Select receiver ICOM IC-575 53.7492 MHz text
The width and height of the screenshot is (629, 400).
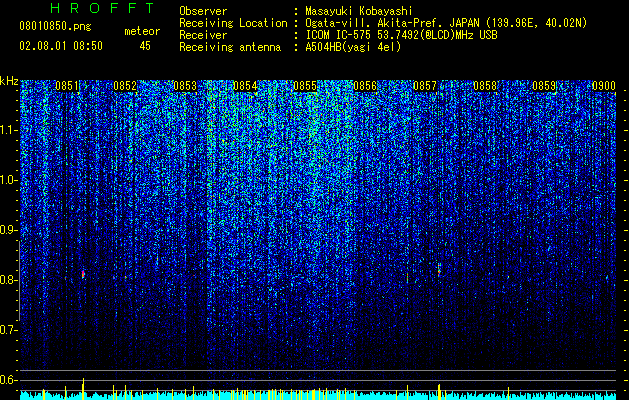click(x=402, y=35)
